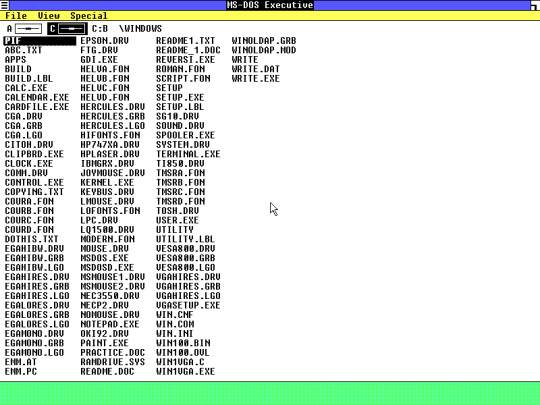Select USER.EXE file
The image size is (540, 405).
177,220
